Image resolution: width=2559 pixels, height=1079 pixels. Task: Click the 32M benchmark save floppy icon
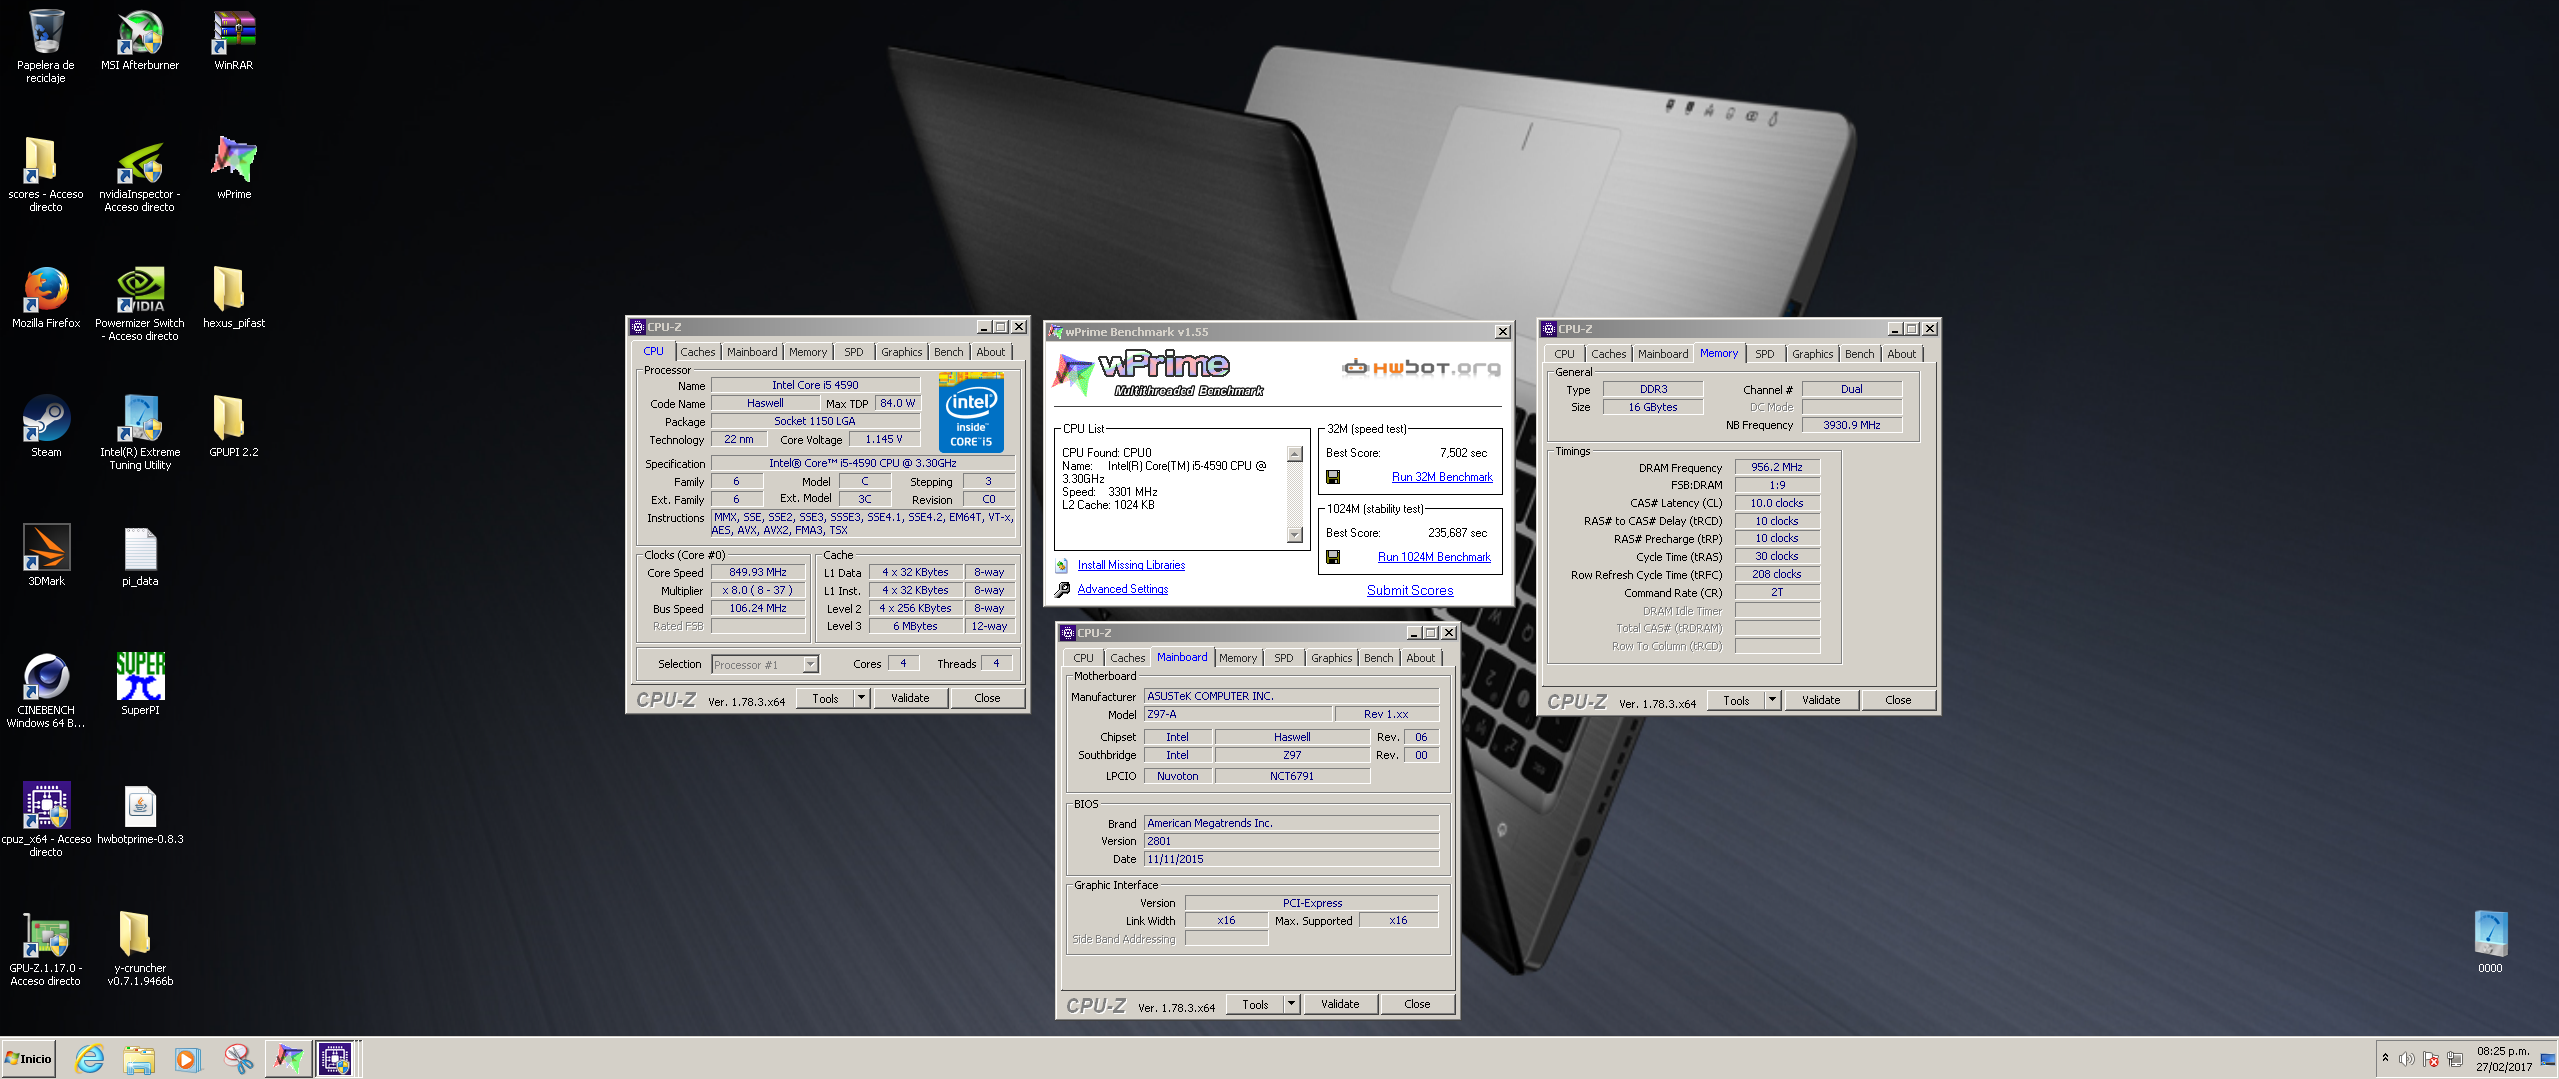1333,478
